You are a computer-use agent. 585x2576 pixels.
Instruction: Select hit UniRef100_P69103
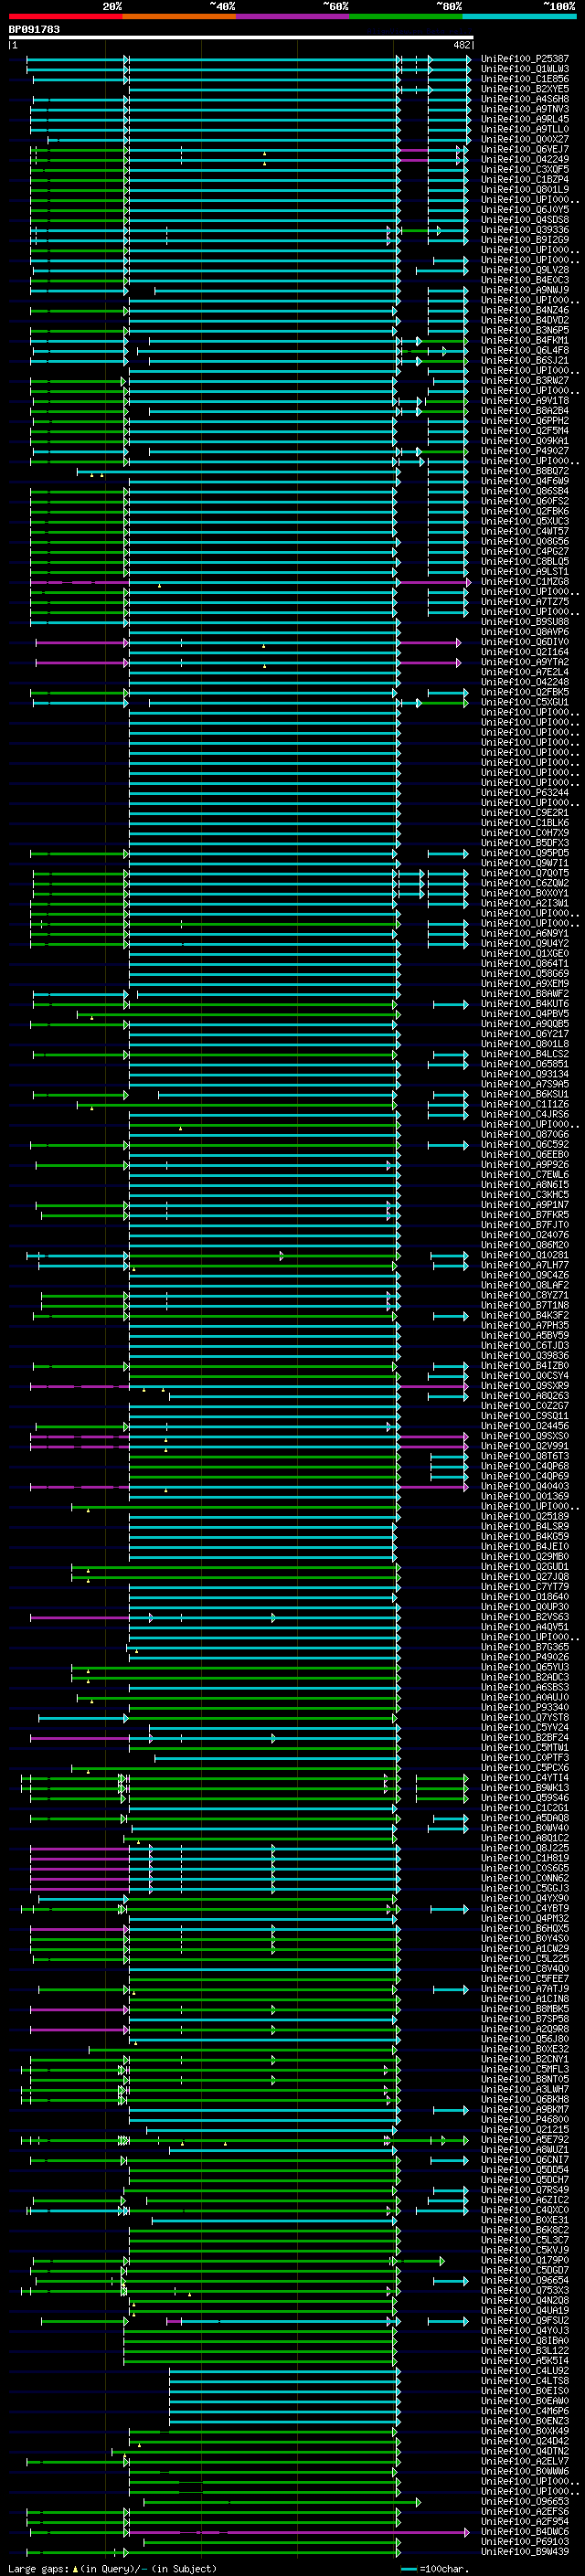point(525,2542)
